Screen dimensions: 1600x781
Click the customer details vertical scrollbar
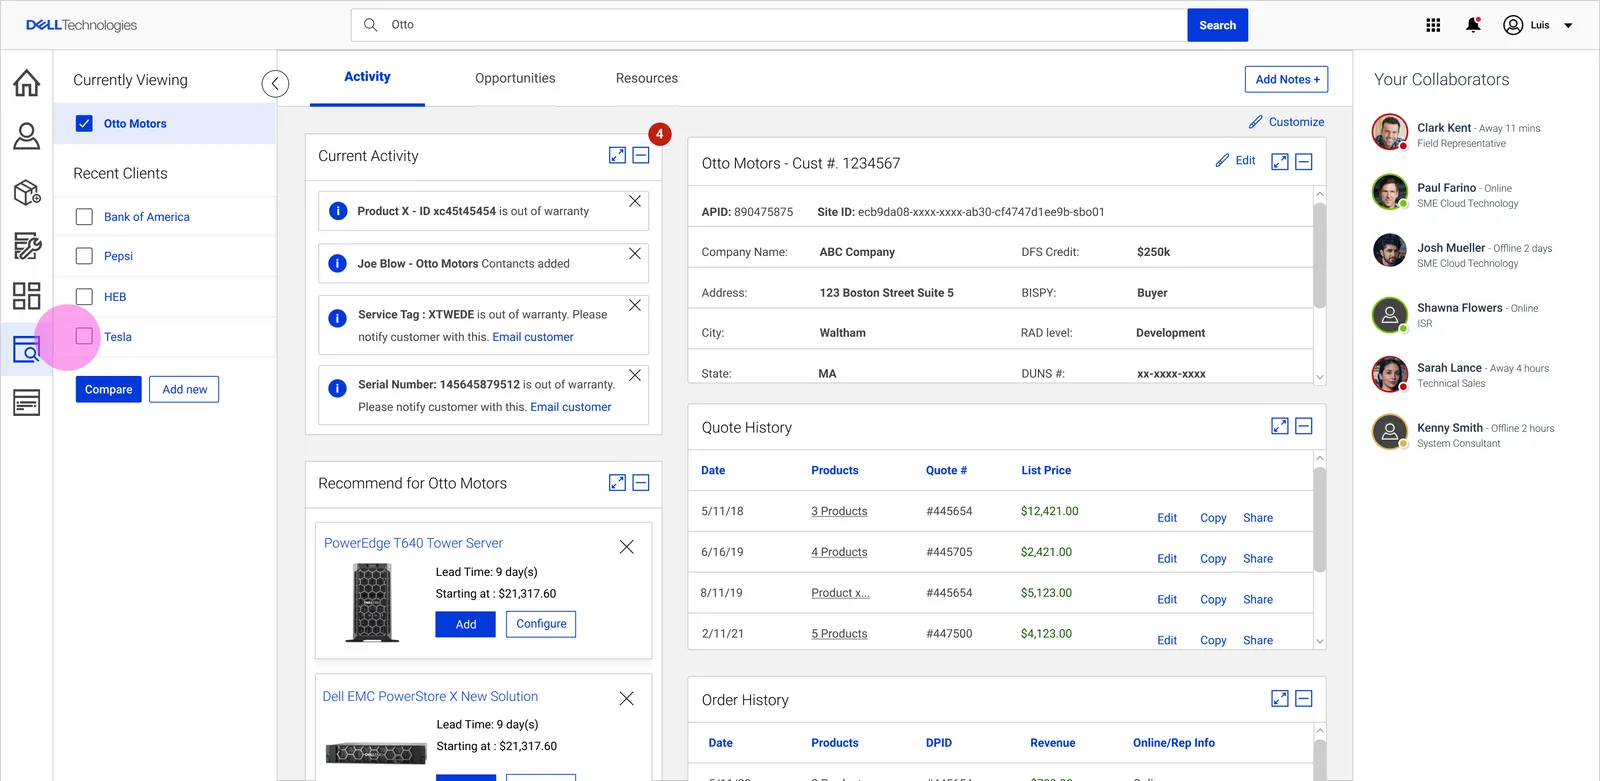pos(1319,256)
